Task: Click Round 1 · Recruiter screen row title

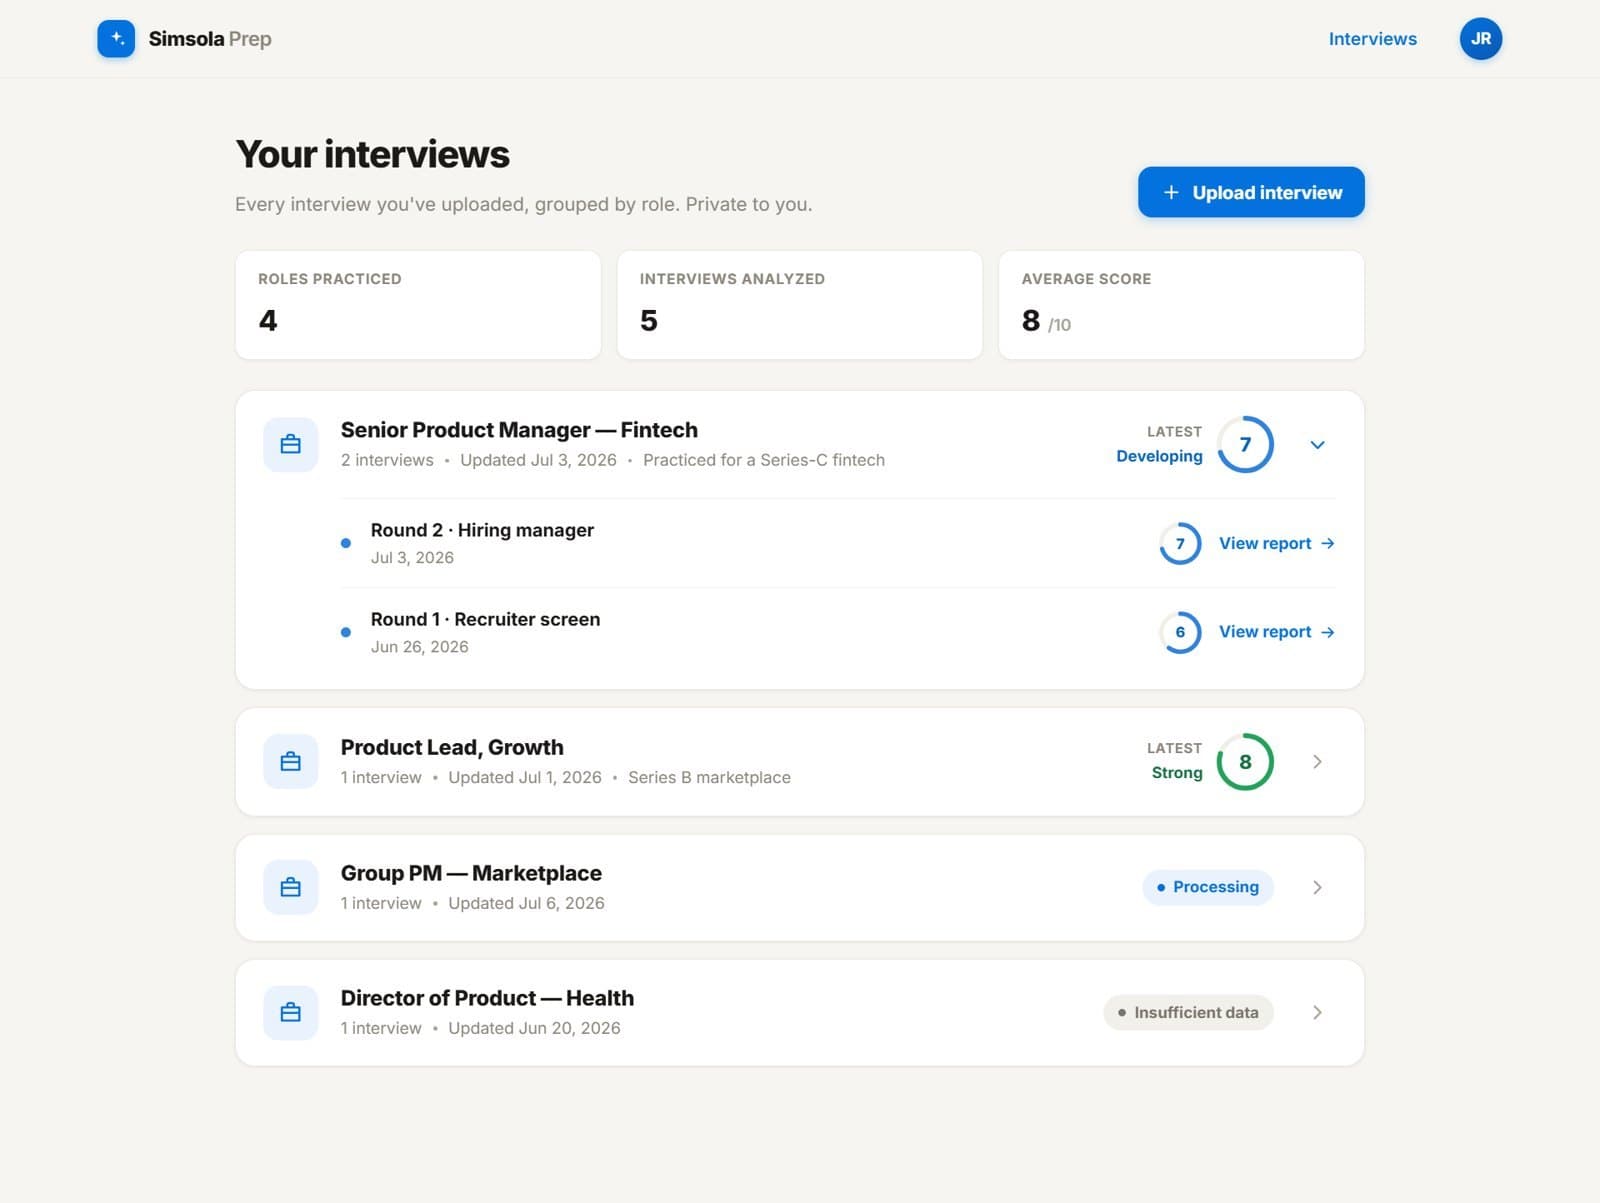Action: 485,619
